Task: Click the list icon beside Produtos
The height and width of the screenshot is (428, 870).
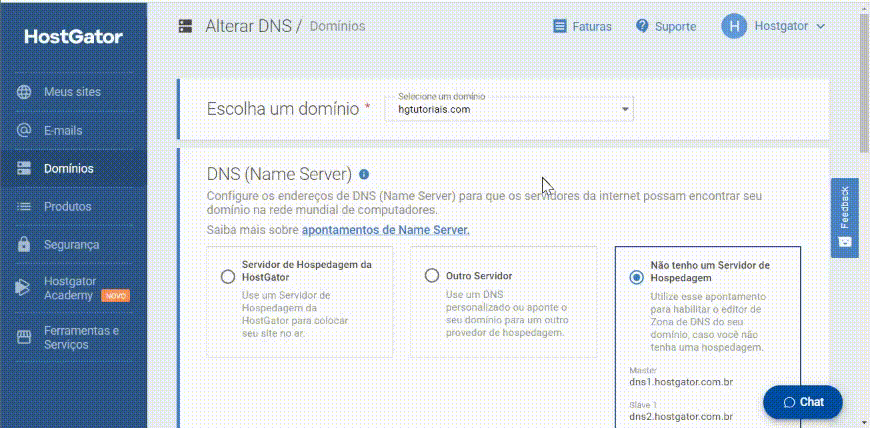Action: (24, 207)
